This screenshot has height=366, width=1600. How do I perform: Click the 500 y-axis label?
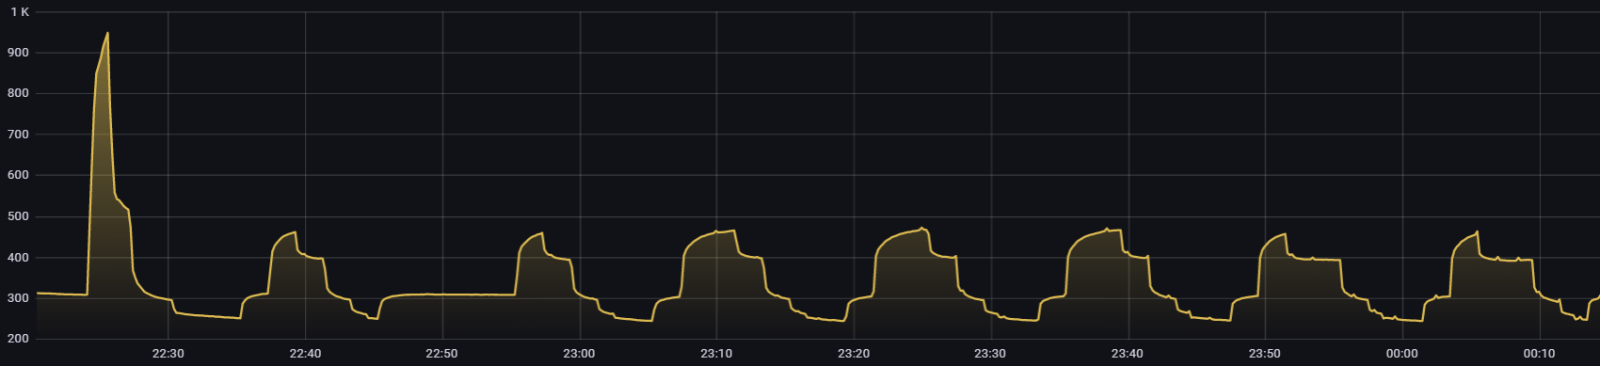coord(18,216)
